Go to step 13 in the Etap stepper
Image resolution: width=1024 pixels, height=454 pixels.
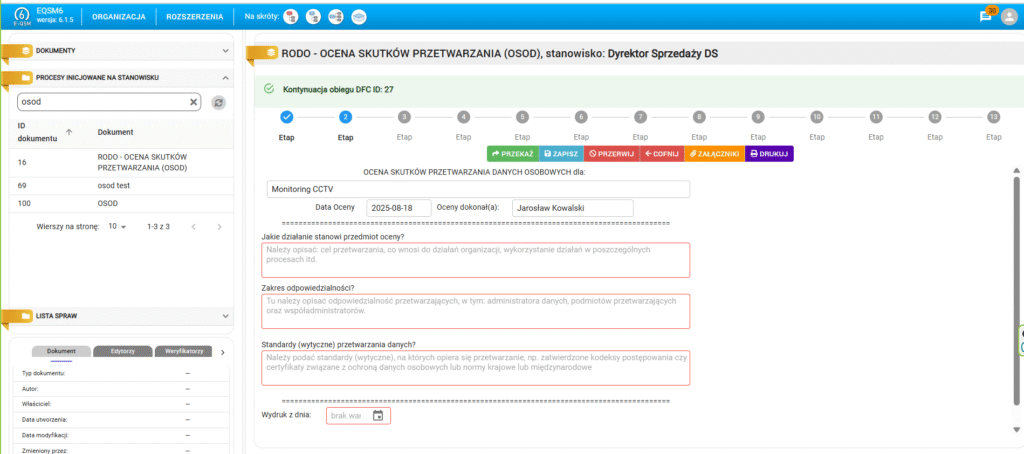tap(993, 117)
